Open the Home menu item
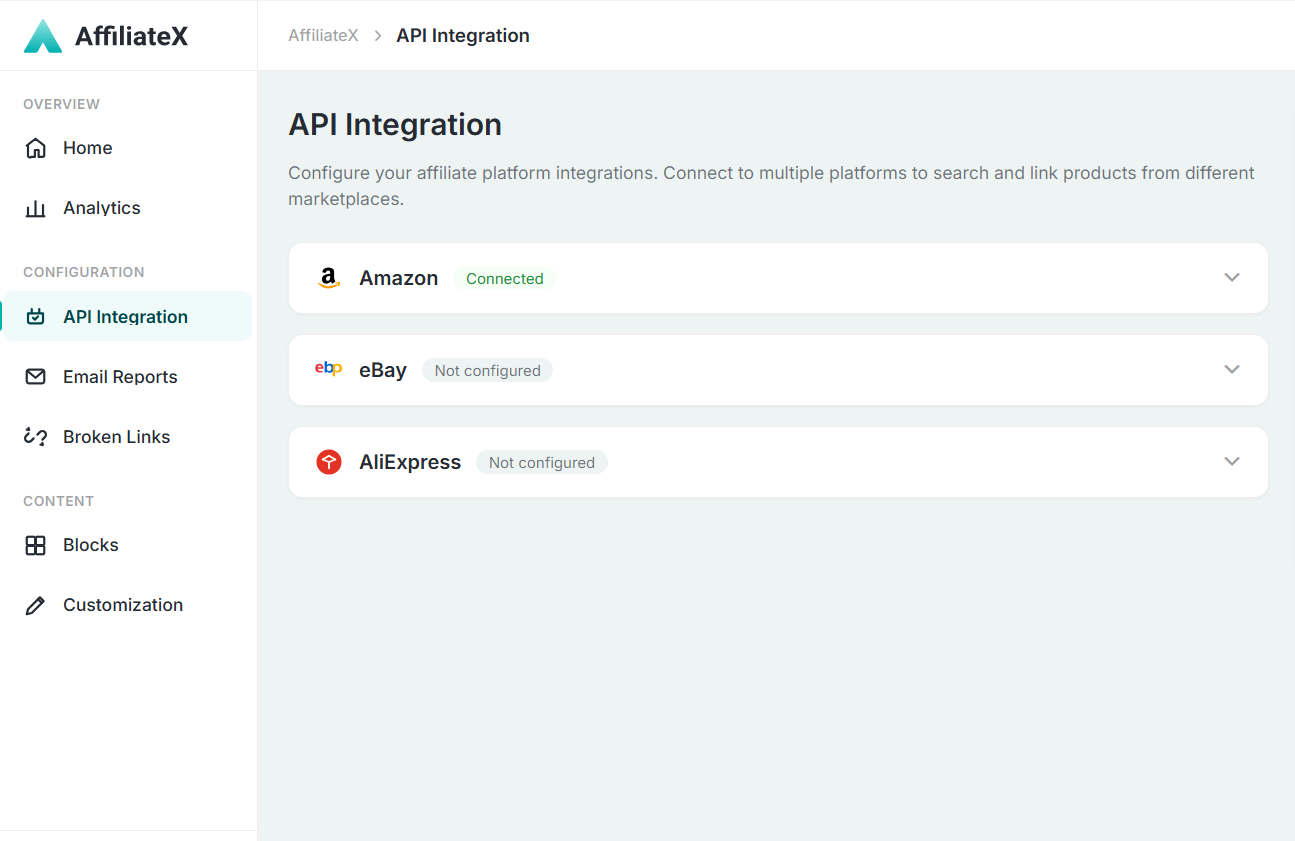 128,148
